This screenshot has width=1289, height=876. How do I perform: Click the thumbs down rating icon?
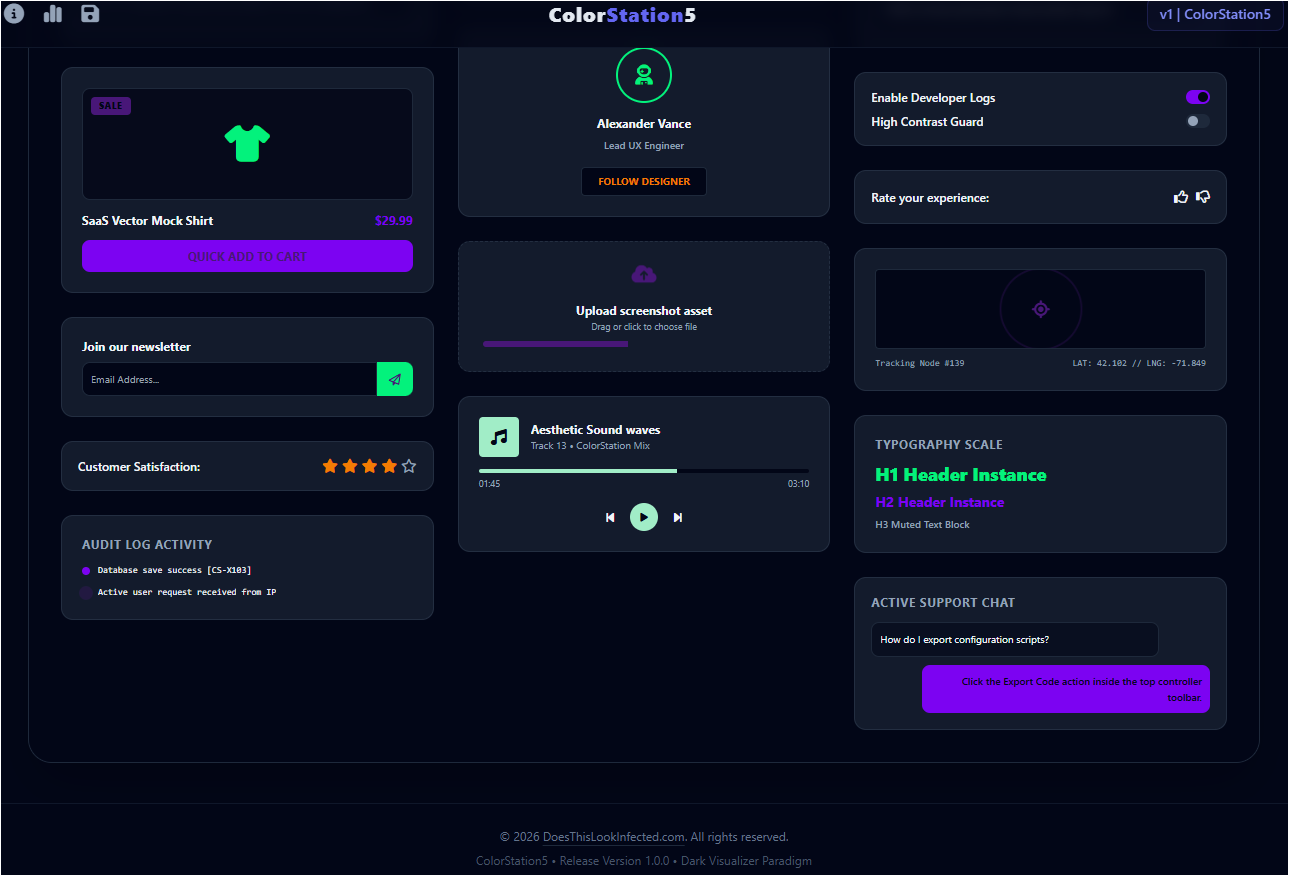point(1203,197)
